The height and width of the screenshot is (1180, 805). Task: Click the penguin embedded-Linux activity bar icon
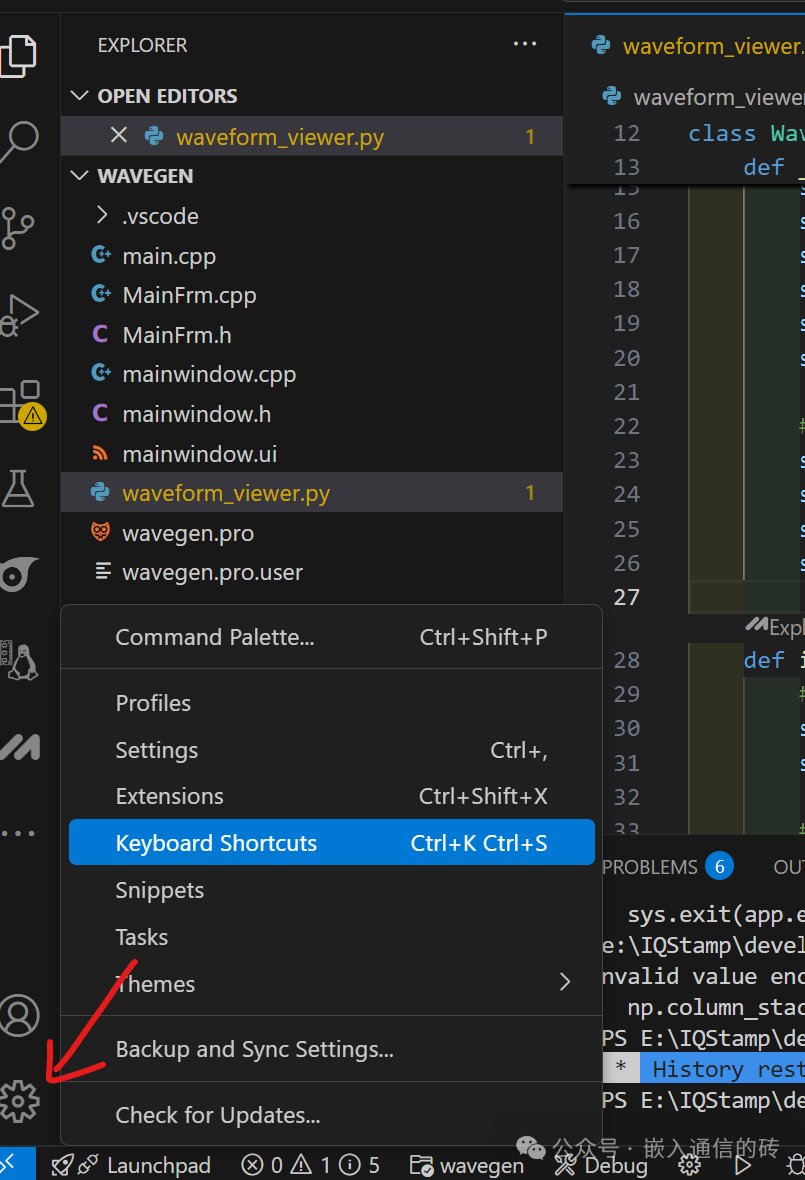(x=20, y=660)
